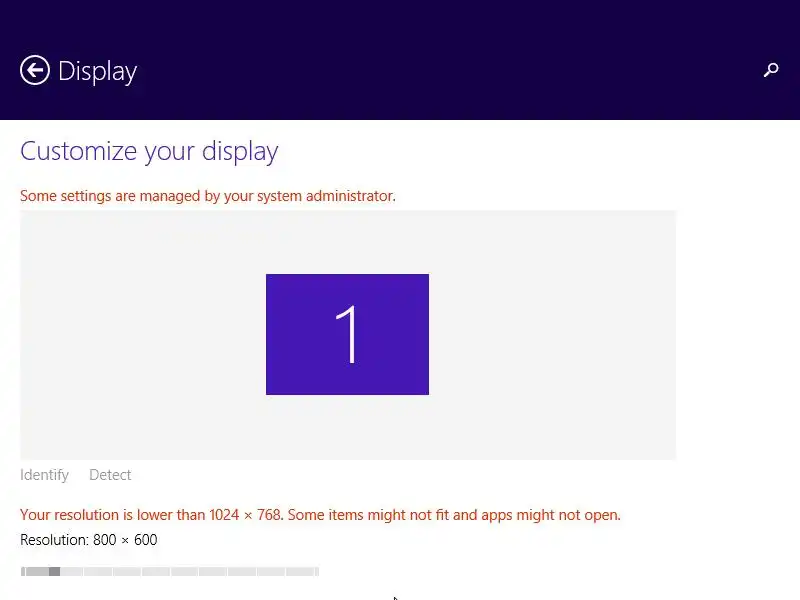Click the 'managed by your system administrator' notice
800x600 pixels.
point(208,196)
